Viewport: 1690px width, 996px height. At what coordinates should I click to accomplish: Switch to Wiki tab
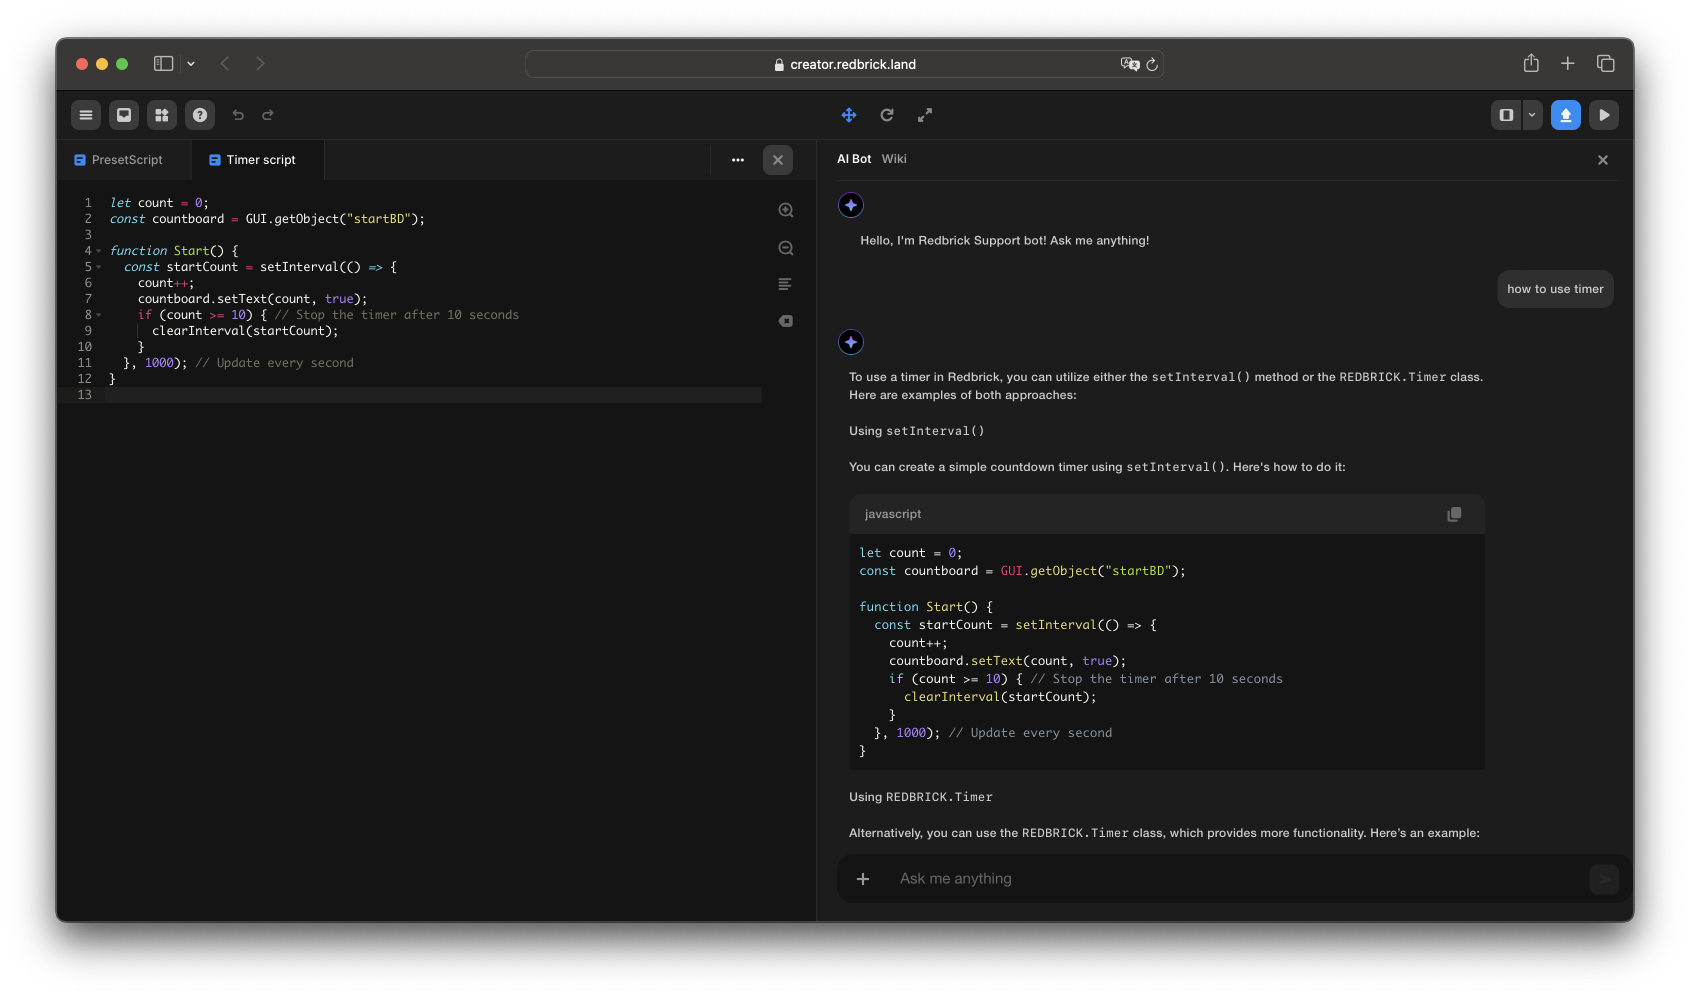click(x=894, y=159)
